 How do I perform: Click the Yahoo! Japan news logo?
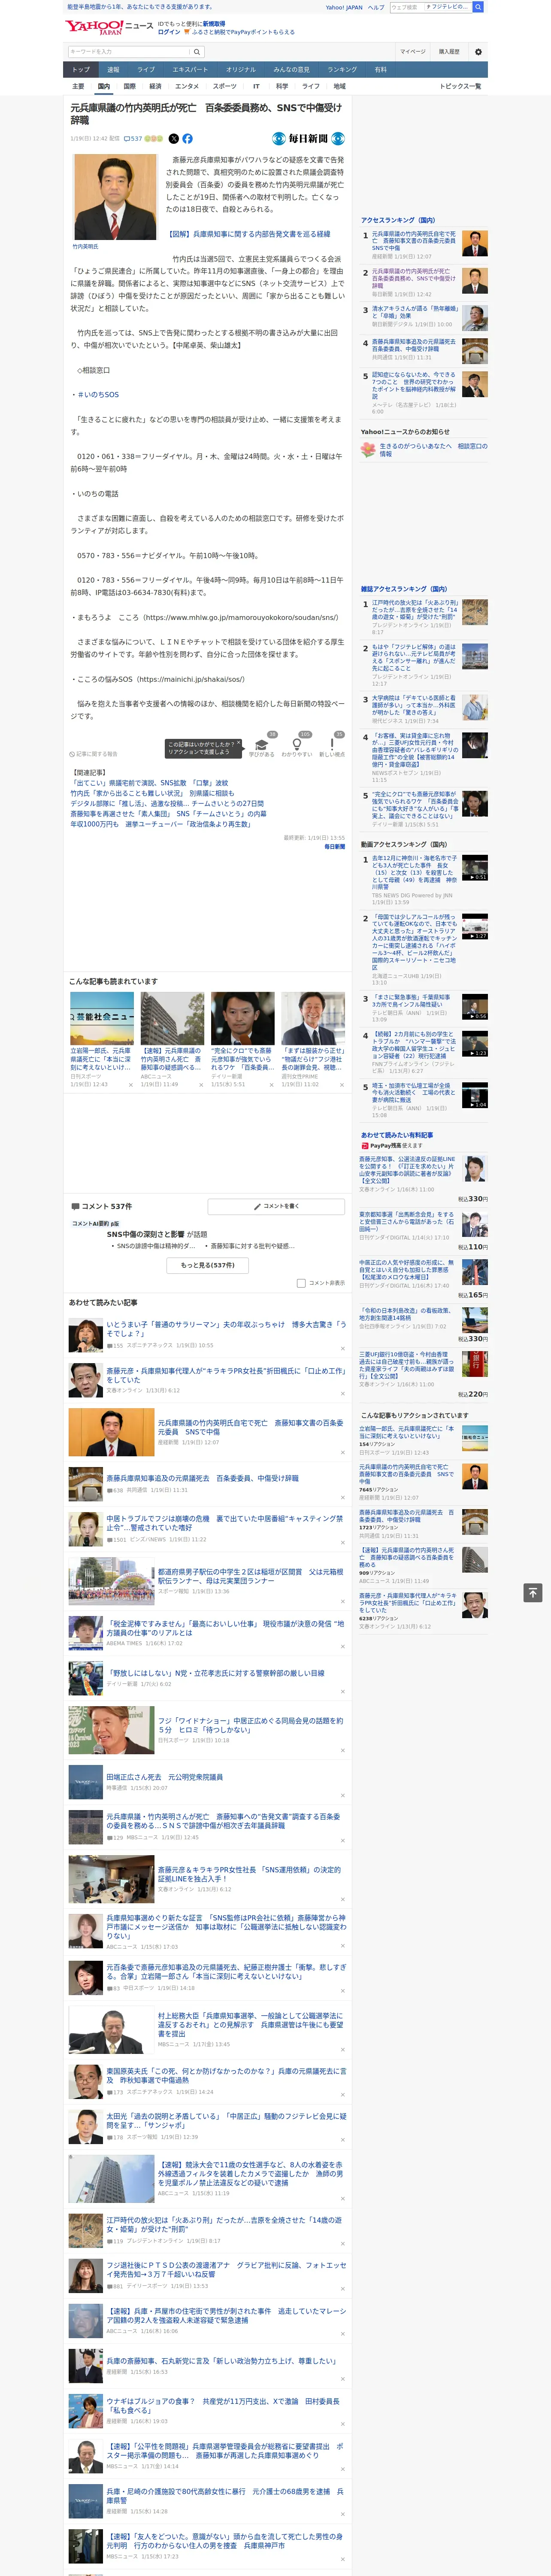[x=109, y=27]
